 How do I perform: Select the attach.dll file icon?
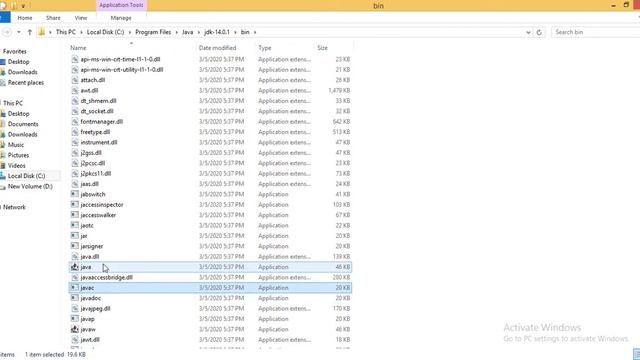click(75, 80)
